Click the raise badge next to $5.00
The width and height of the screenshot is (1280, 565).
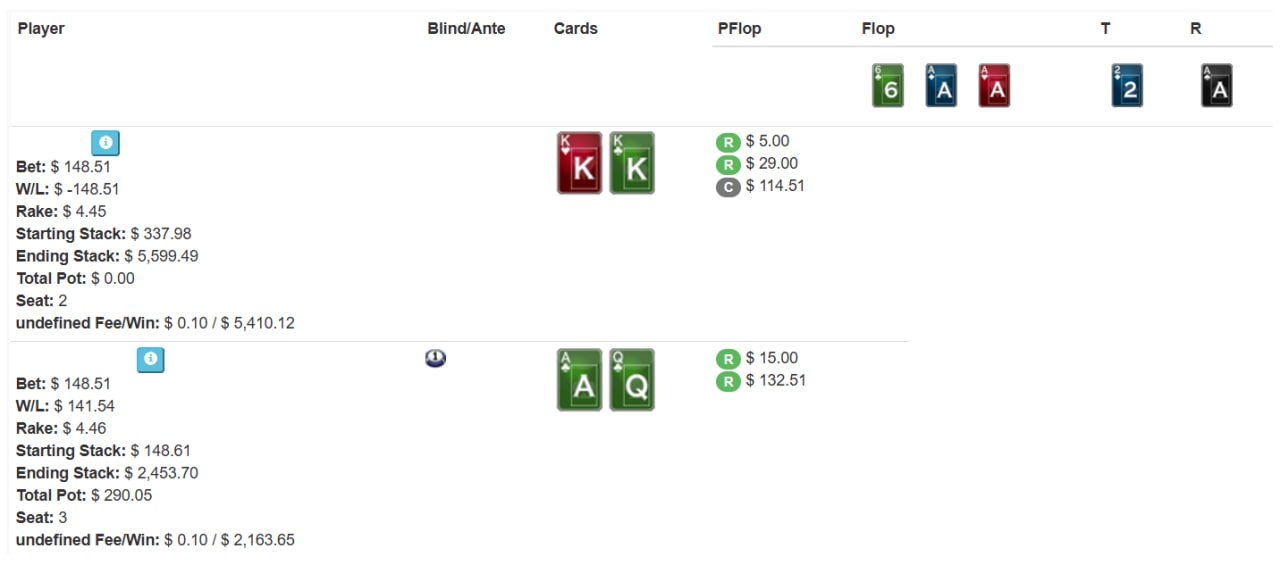(728, 142)
